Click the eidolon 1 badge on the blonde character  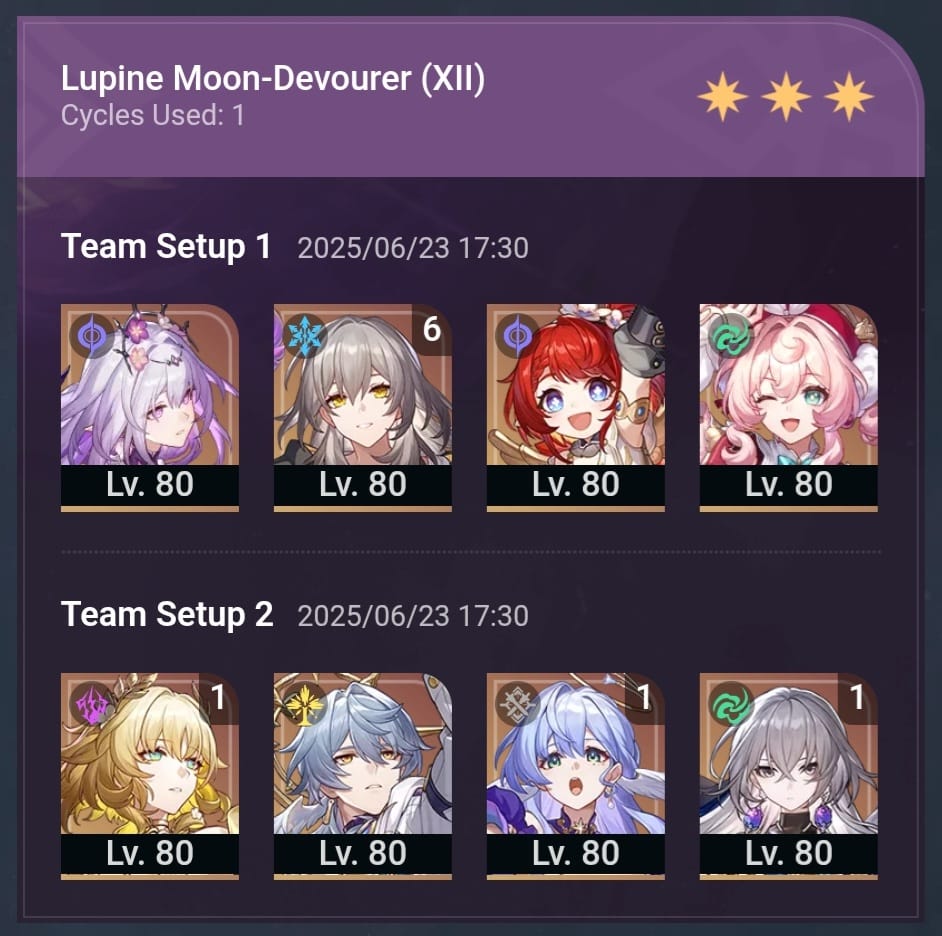point(219,697)
